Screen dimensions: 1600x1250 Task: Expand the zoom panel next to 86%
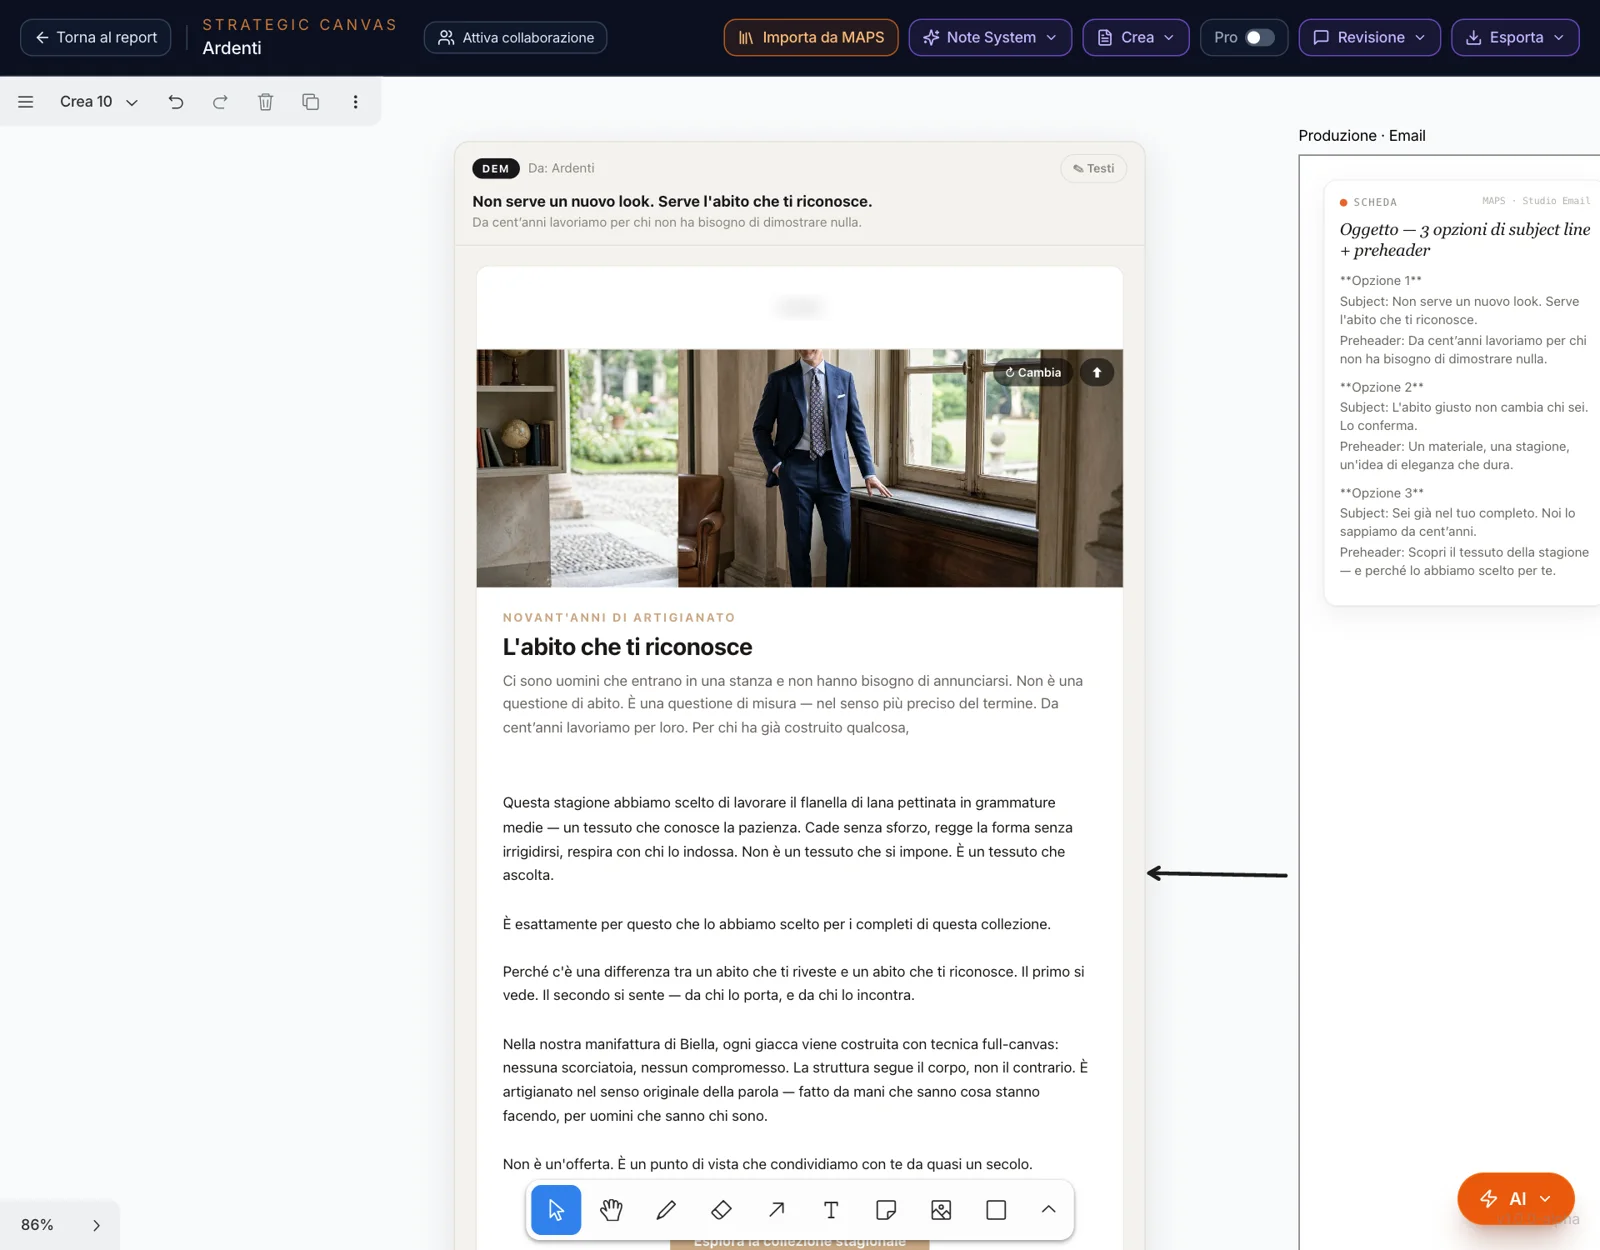[x=96, y=1225]
